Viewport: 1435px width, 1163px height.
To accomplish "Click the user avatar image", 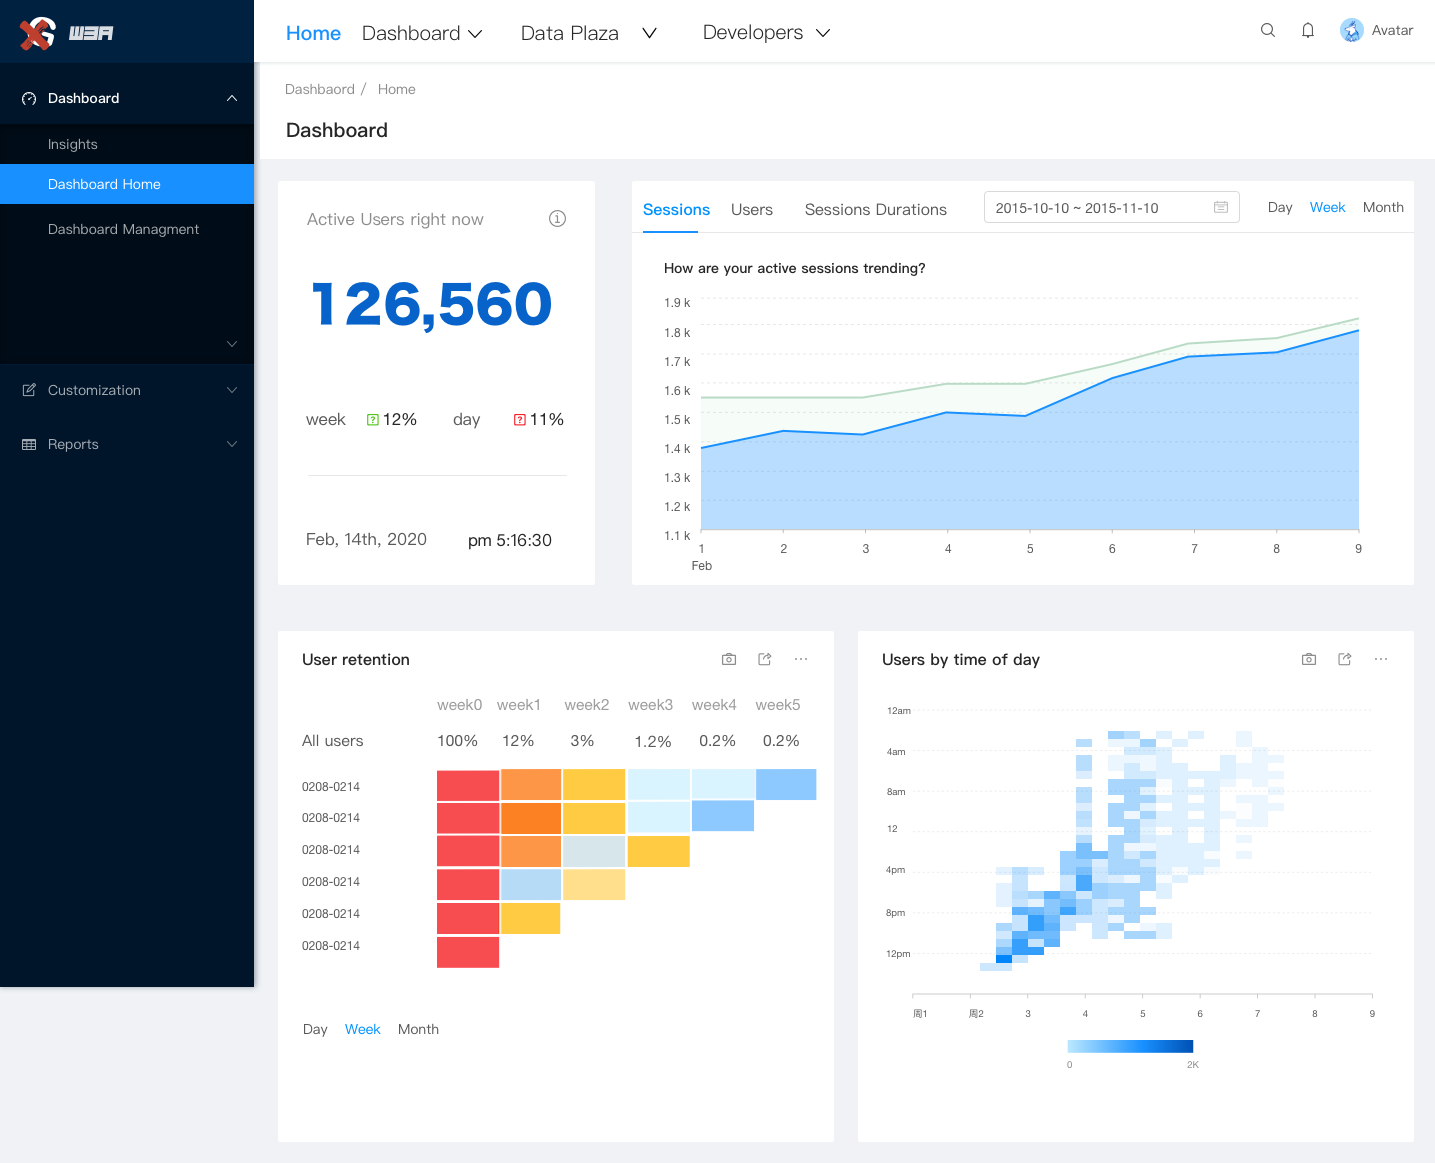I will coord(1352,30).
